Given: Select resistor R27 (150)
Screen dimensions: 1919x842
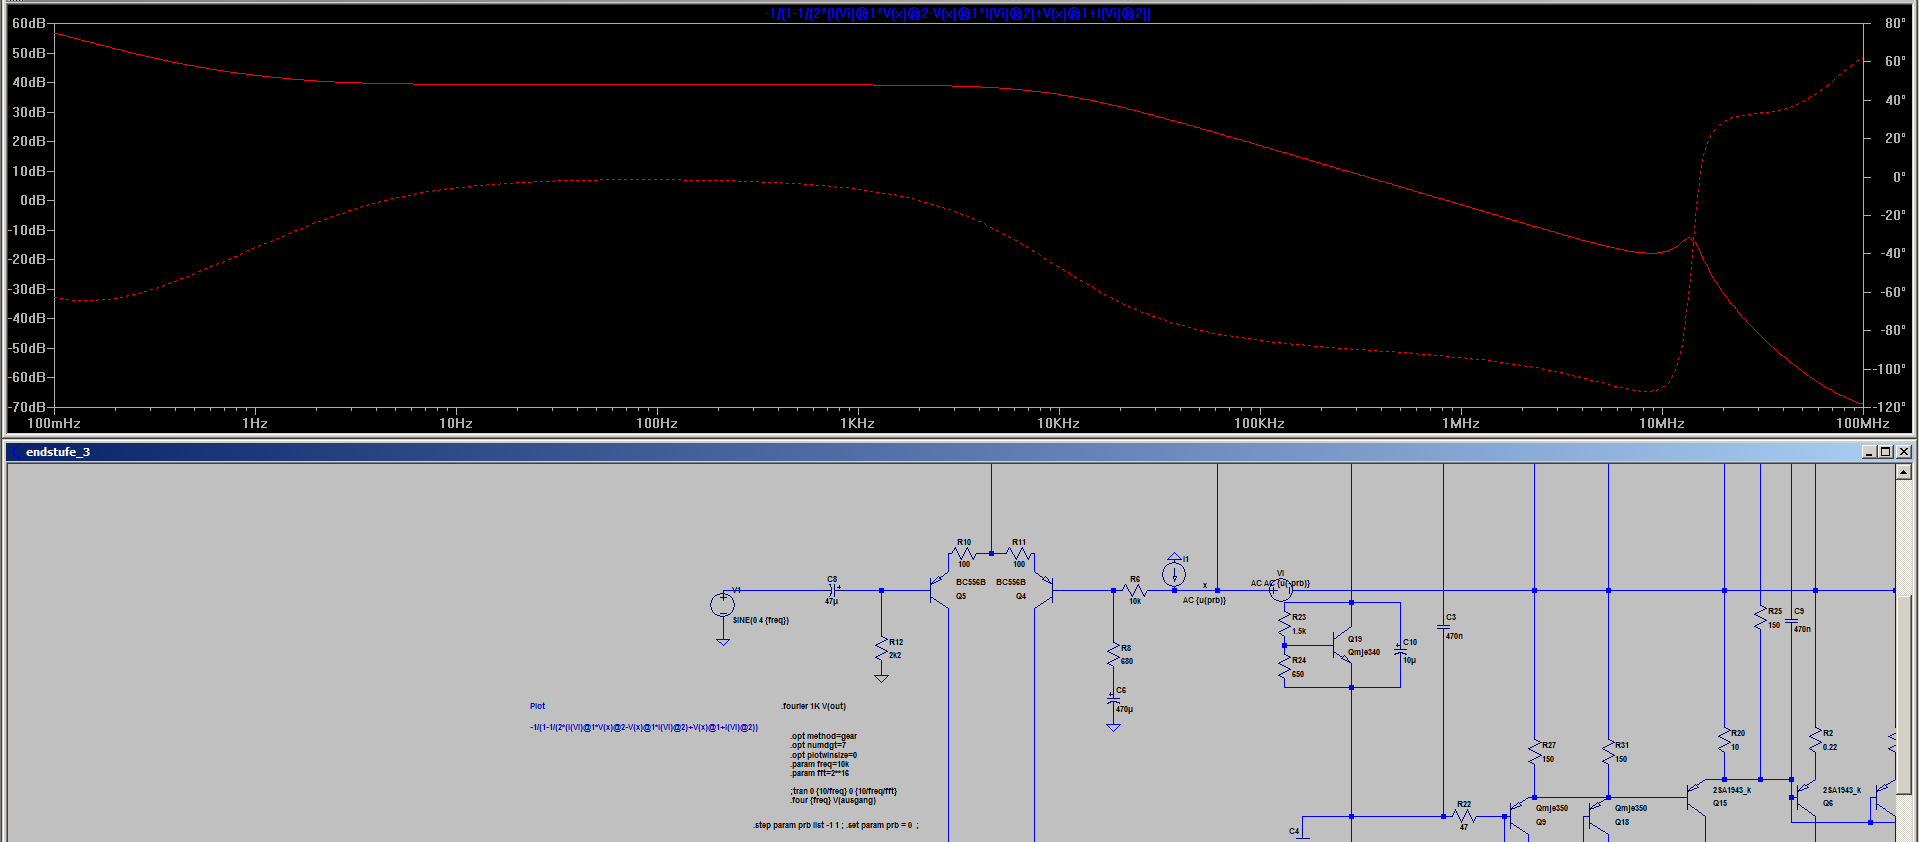Looking at the screenshot, I should tap(1534, 752).
